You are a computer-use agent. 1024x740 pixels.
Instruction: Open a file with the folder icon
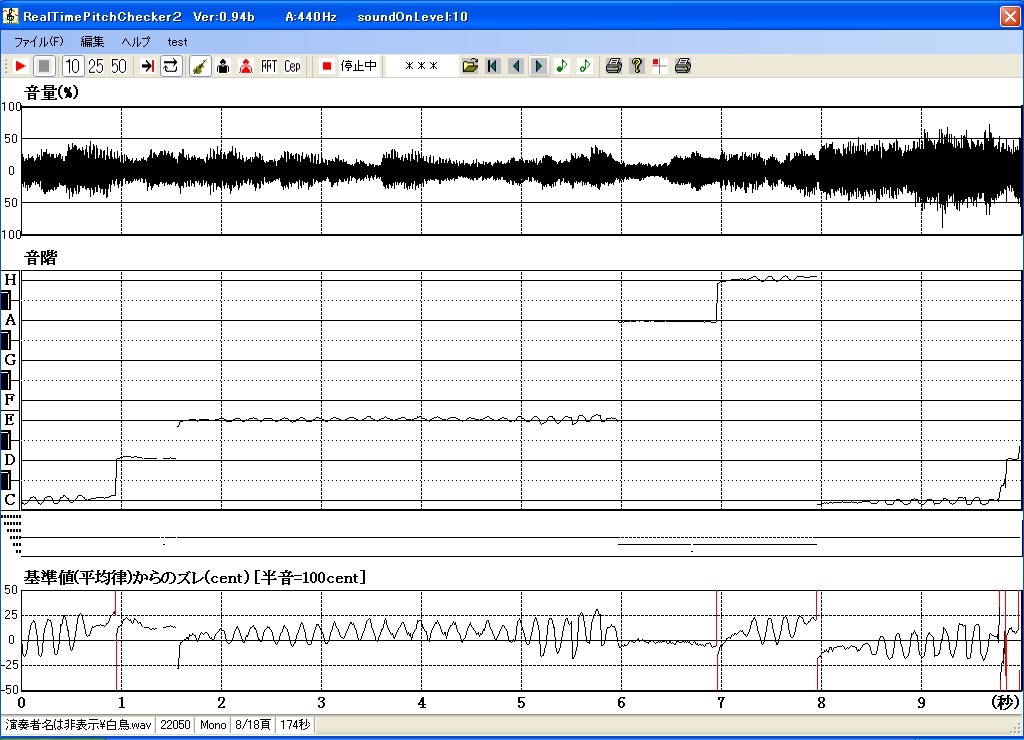point(470,66)
